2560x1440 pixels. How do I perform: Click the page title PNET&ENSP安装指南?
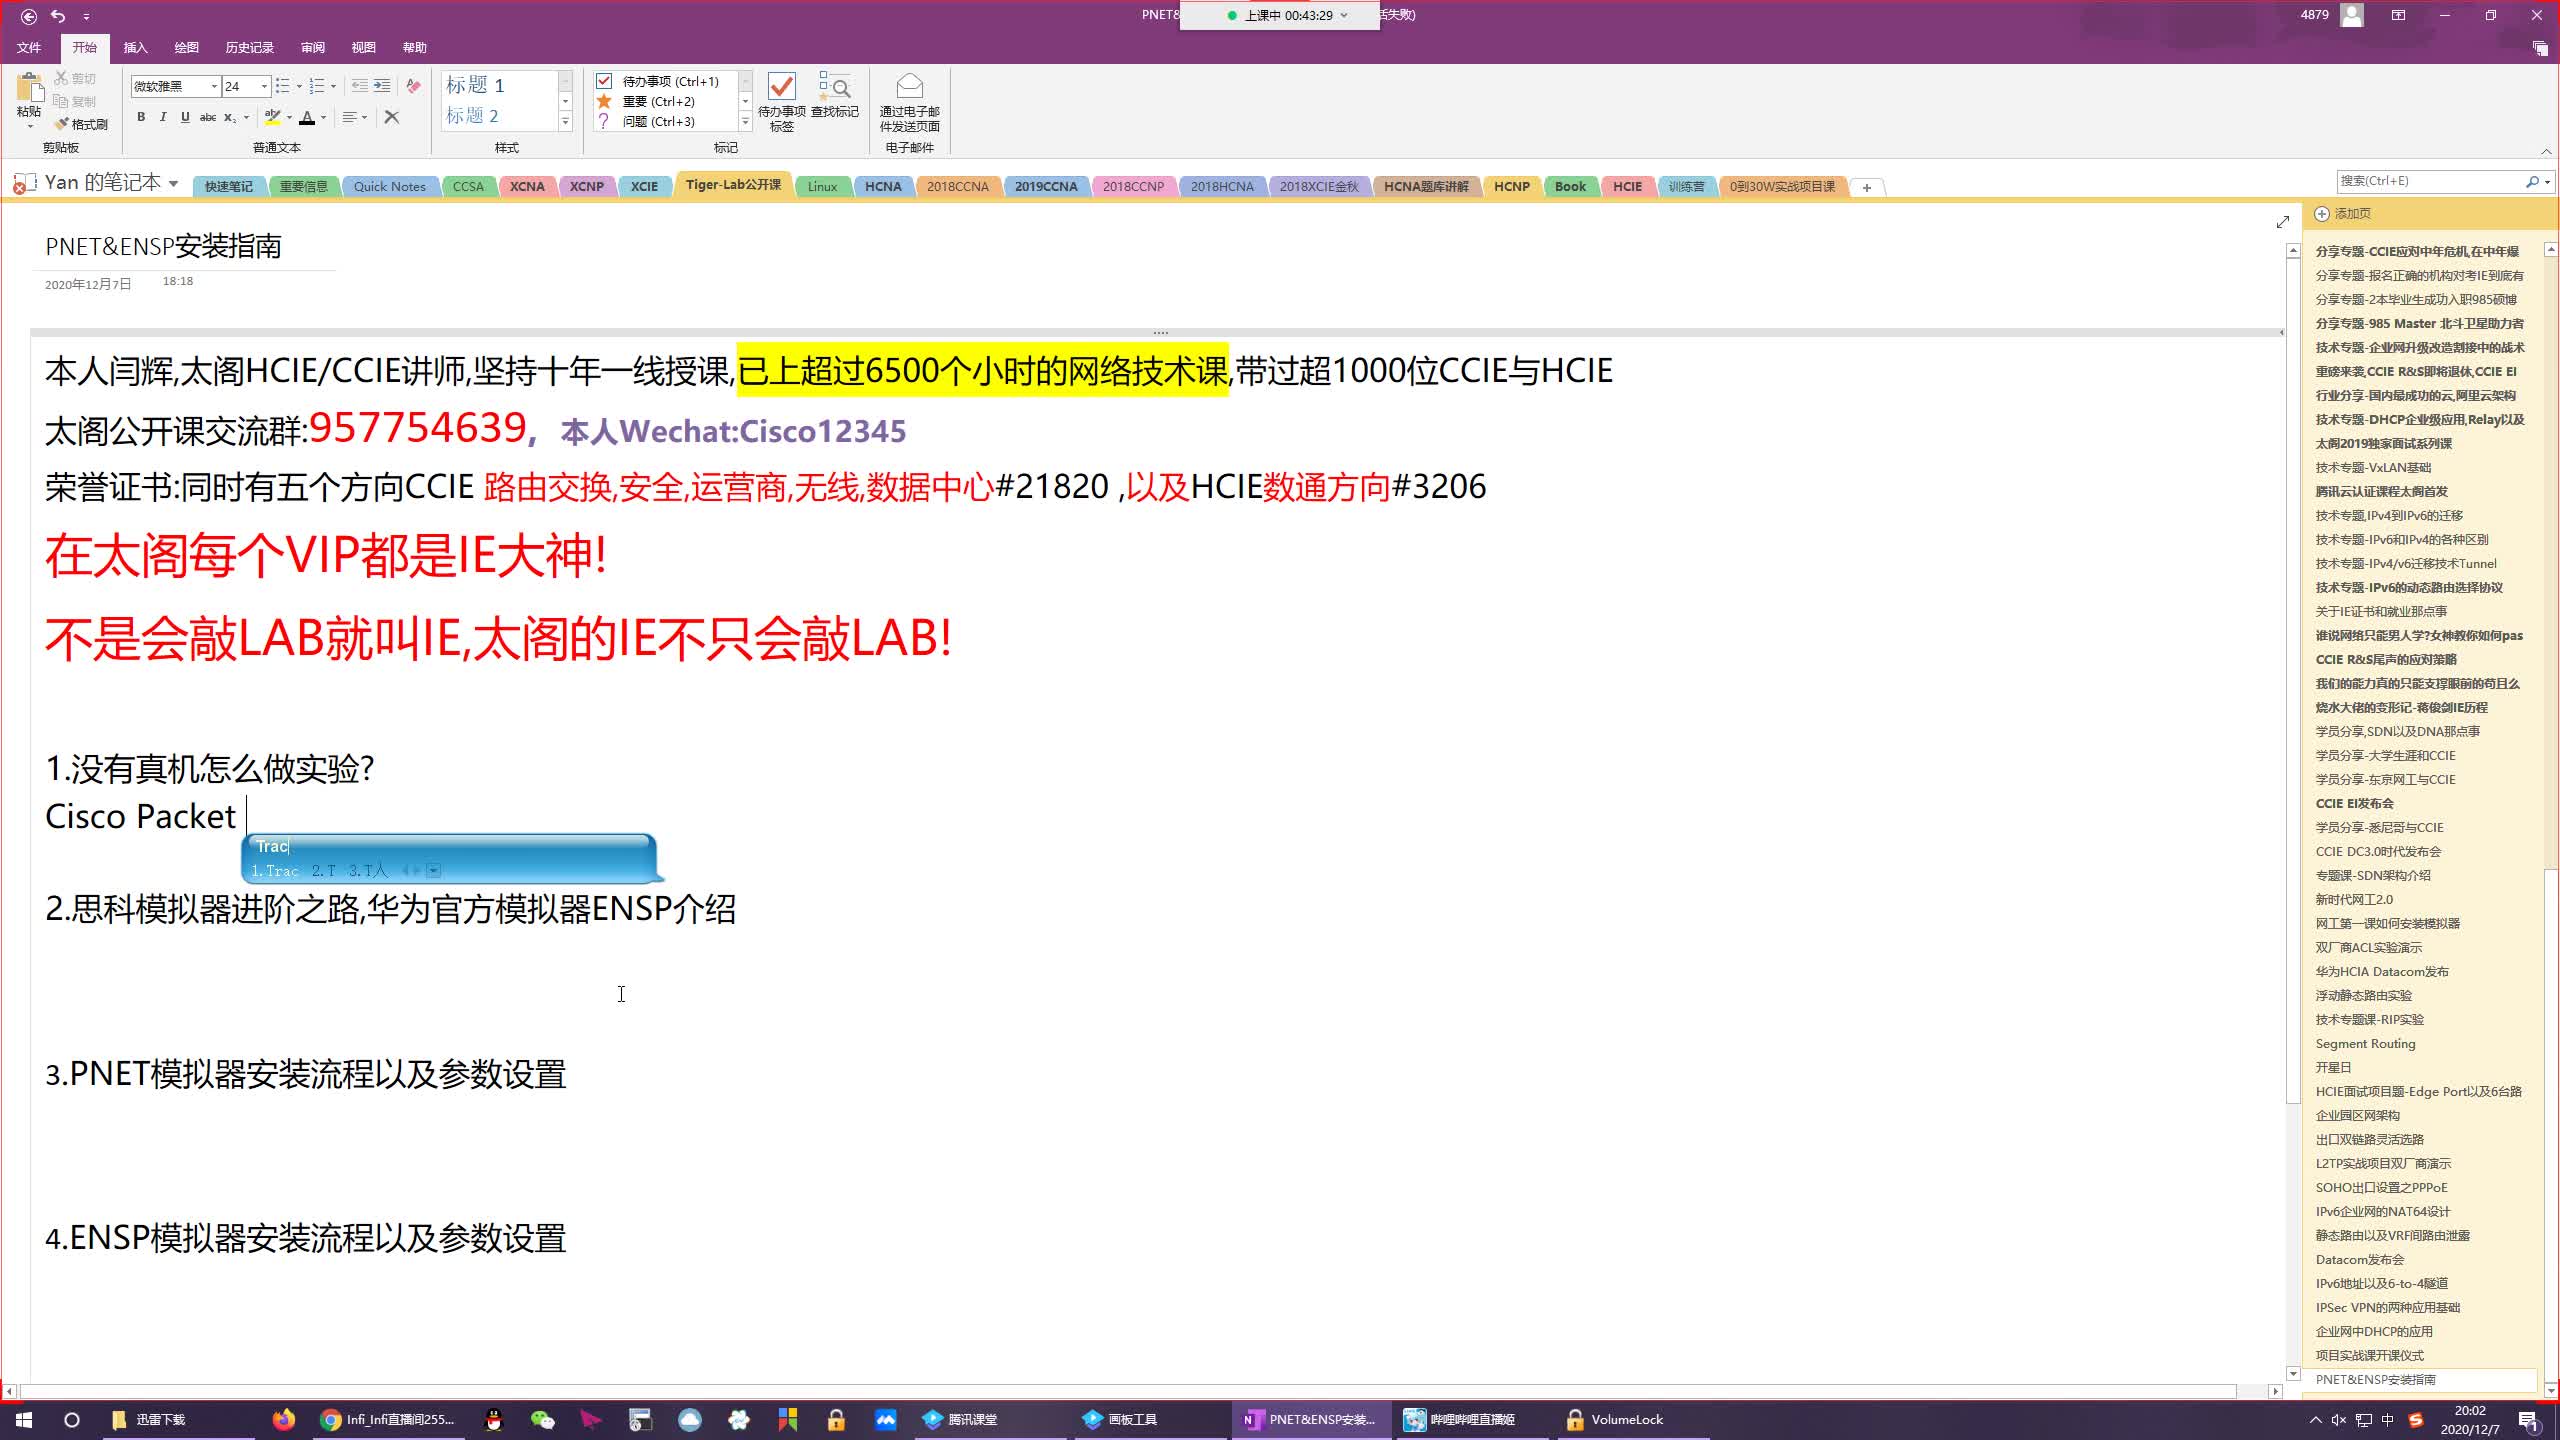[x=163, y=246]
